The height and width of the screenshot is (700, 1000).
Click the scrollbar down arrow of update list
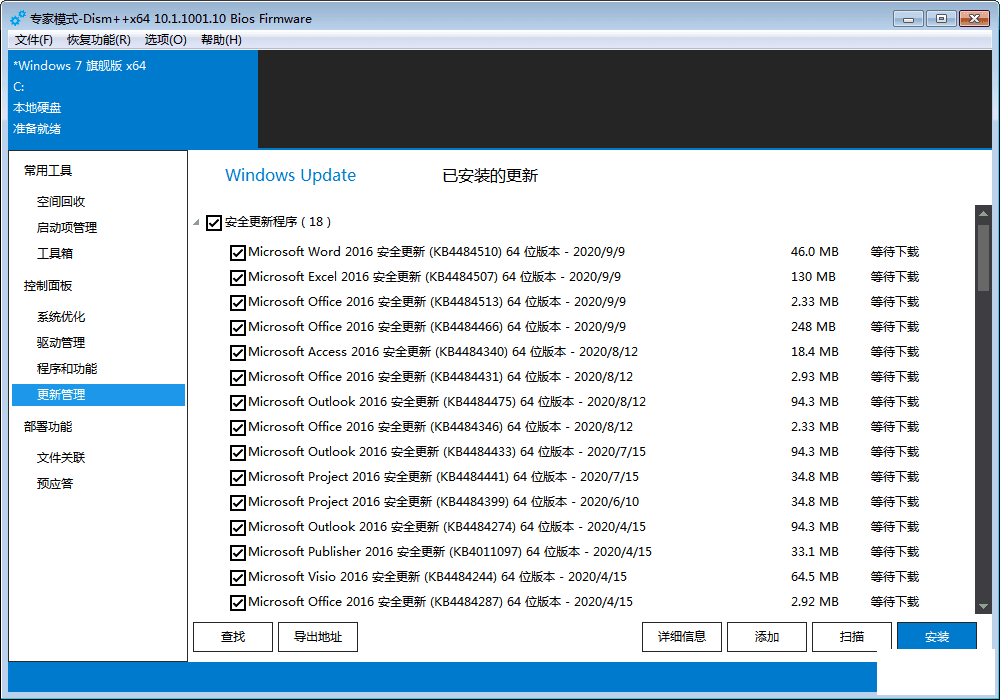point(983,606)
